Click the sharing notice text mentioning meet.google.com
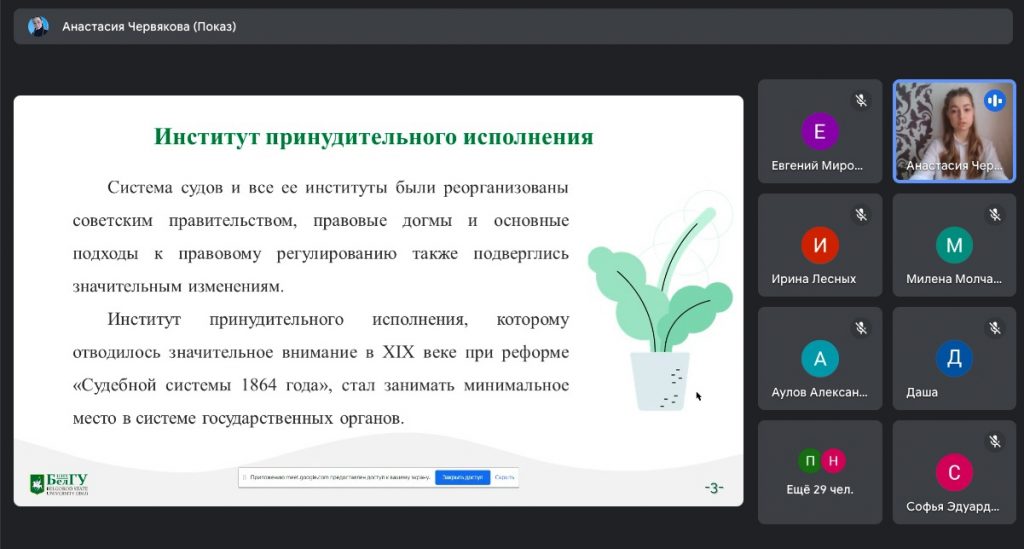 pos(340,477)
